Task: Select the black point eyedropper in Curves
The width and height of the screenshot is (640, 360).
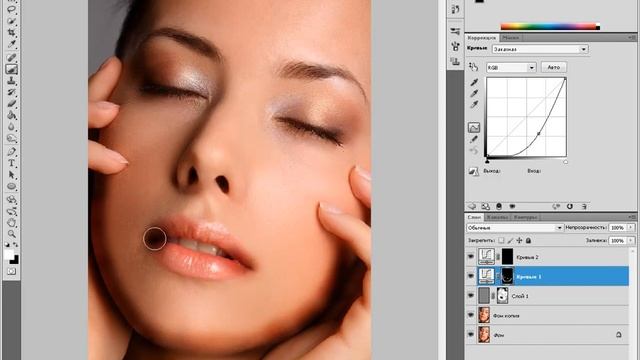Action: (x=474, y=82)
